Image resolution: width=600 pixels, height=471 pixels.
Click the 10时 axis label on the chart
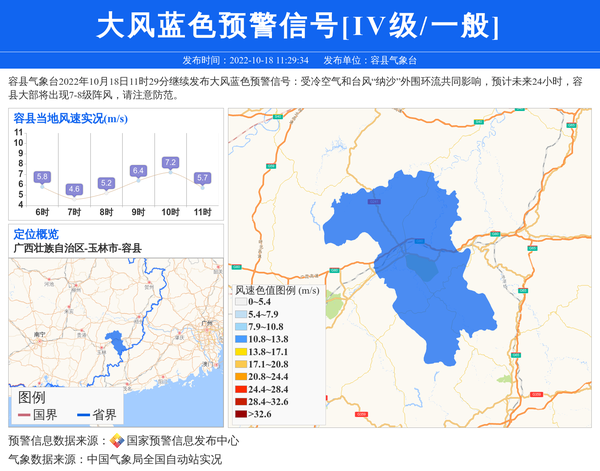[170, 212]
